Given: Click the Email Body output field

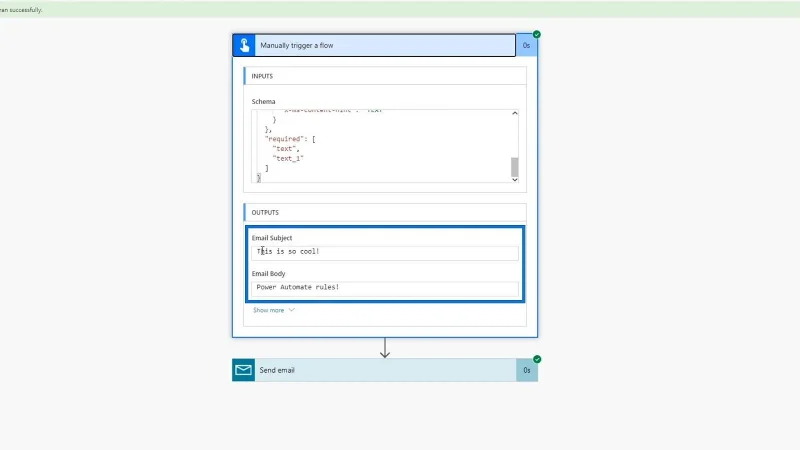Looking at the screenshot, I should 385,288.
